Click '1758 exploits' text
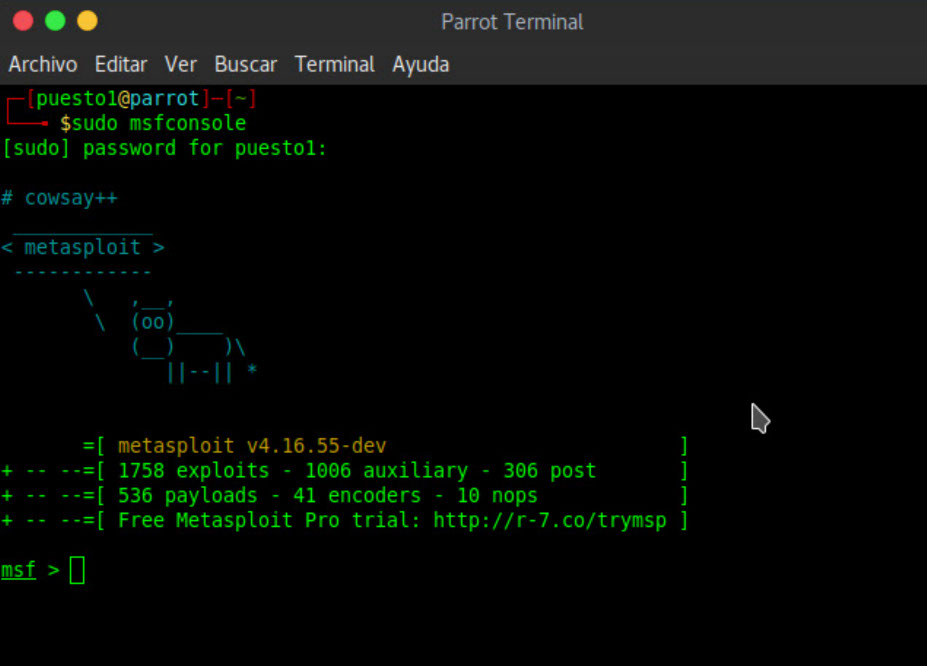This screenshot has width=927, height=666. click(193, 471)
